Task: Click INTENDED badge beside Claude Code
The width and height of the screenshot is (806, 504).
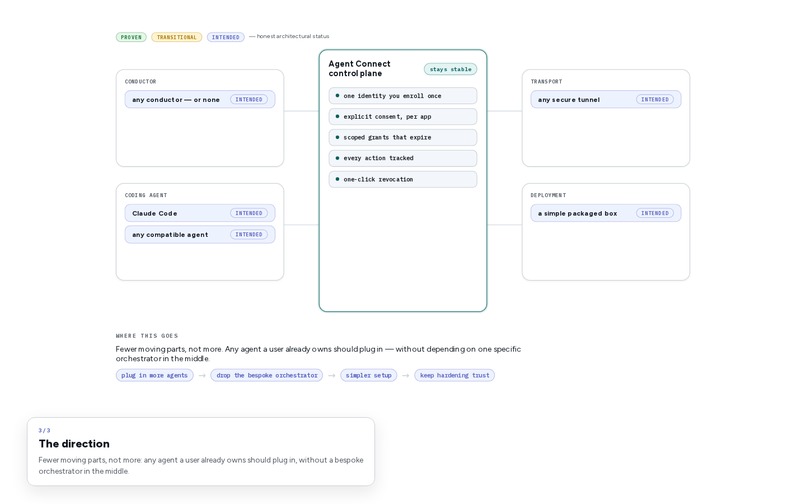Action: point(249,213)
